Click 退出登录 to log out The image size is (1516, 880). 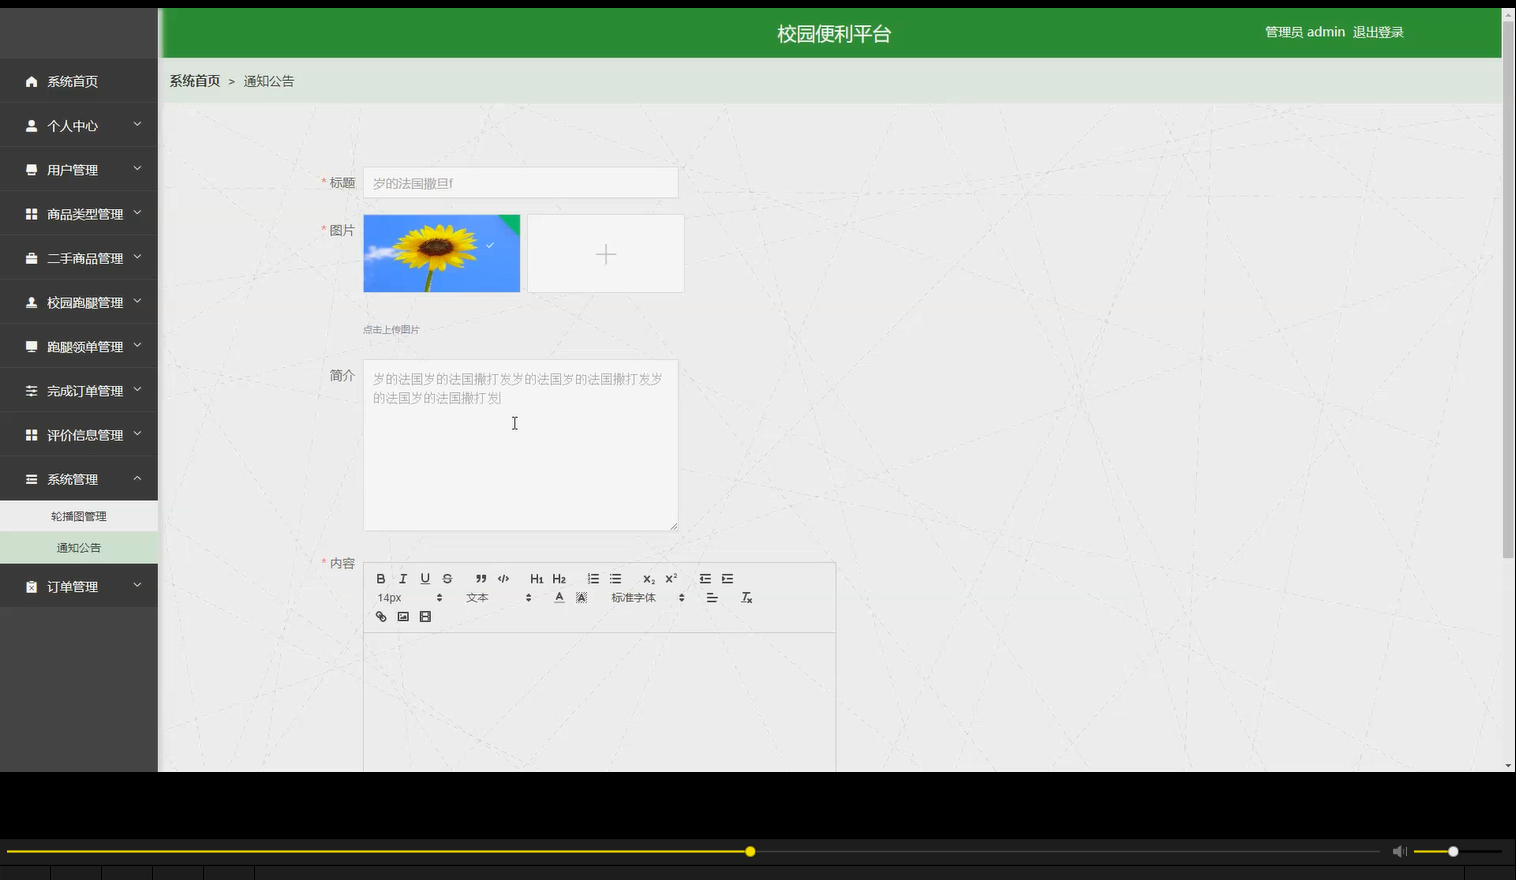(x=1378, y=32)
